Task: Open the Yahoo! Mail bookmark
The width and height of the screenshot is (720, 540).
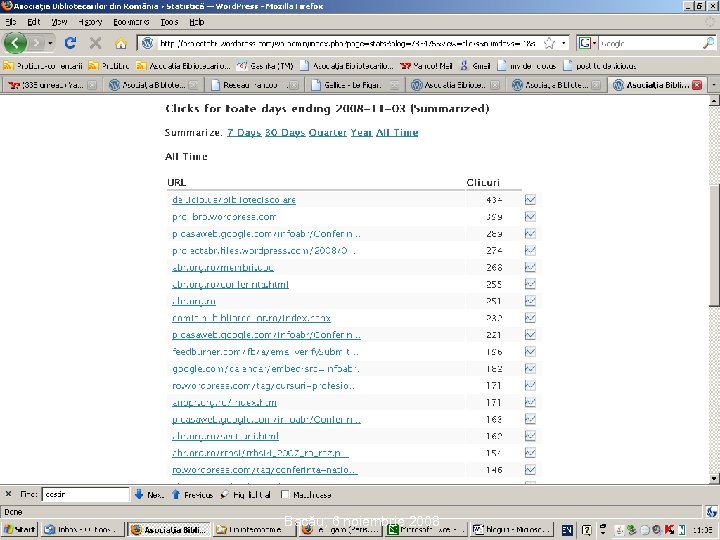Action: (x=426, y=66)
